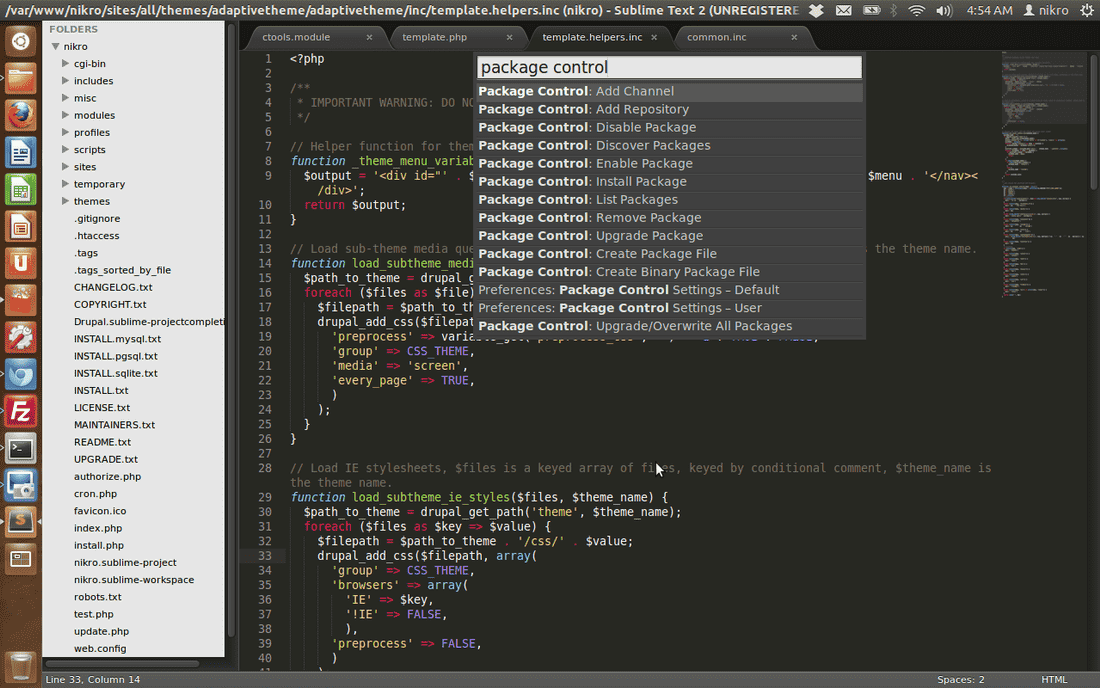This screenshot has height=688, width=1100.
Task: Open the session gear menu icon
Action: [x=1087, y=11]
